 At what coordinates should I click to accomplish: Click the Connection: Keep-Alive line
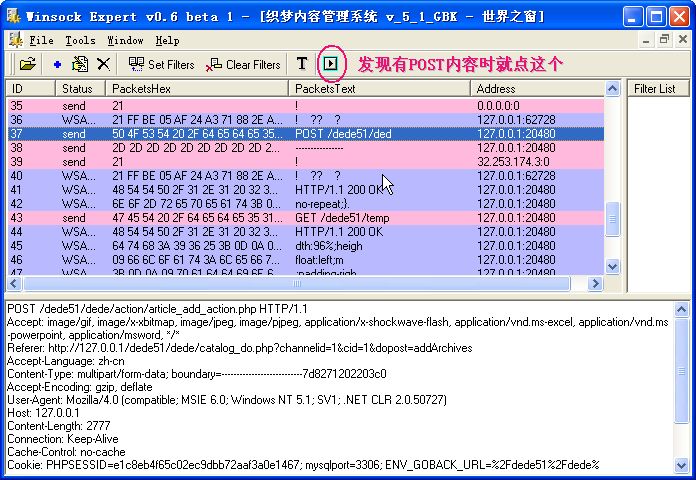coord(63,439)
